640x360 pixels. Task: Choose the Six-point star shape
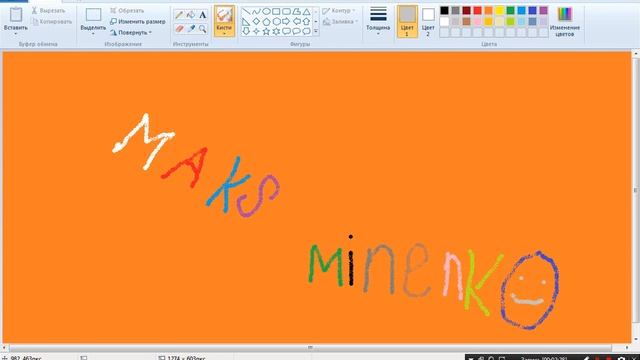click(276, 31)
